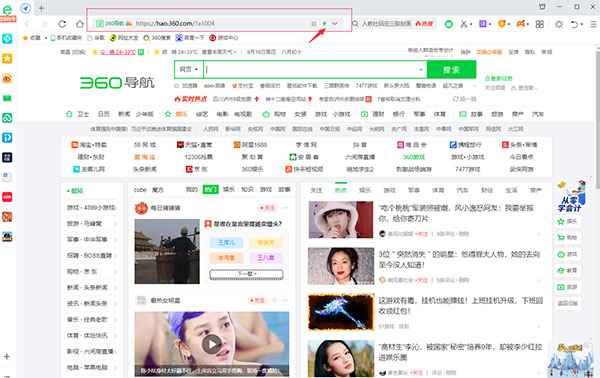Screen dimensions: 600x378
Task: Open more options dots for 每日猜猜猜
Action: [x=285, y=208]
